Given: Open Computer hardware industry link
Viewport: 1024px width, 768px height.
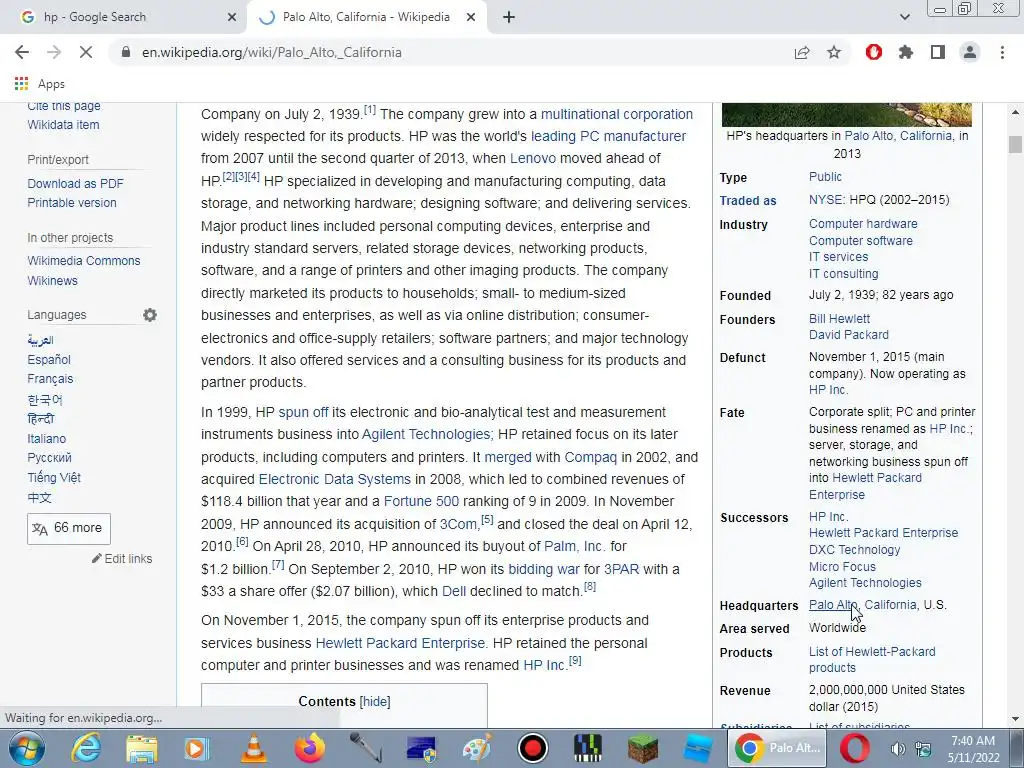Looking at the screenshot, I should tap(863, 223).
